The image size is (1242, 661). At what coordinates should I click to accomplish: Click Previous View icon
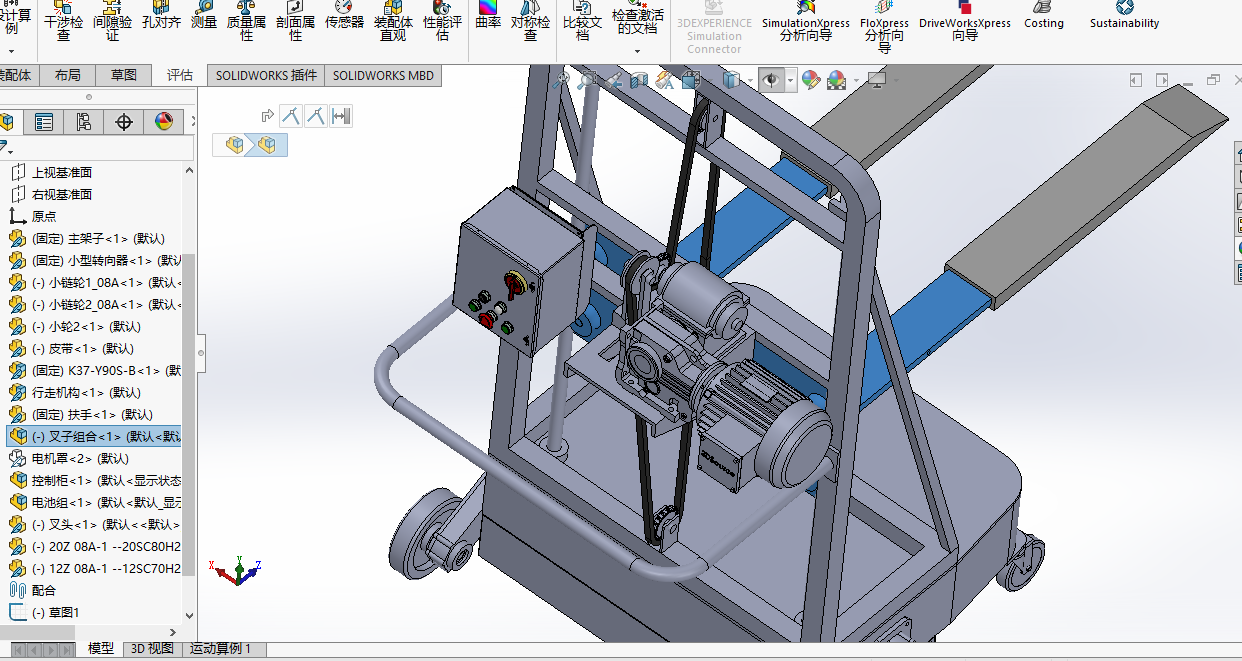613,80
